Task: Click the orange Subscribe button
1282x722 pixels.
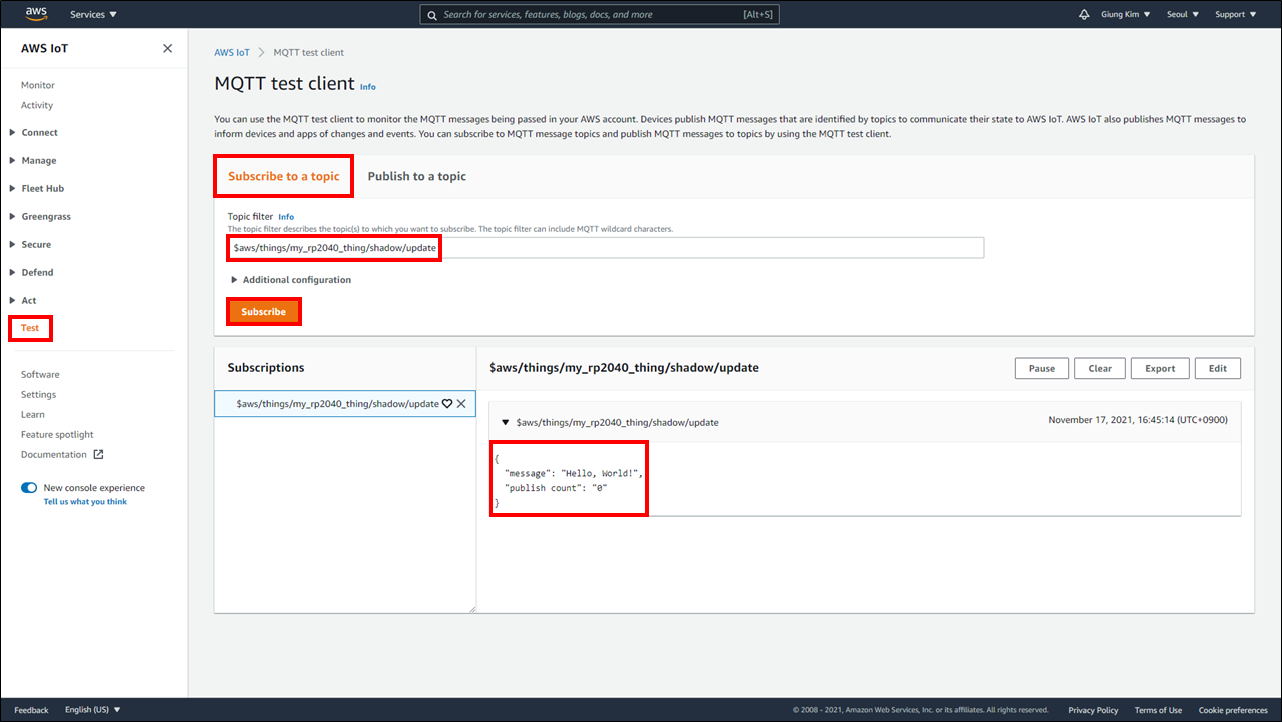Action: click(264, 312)
